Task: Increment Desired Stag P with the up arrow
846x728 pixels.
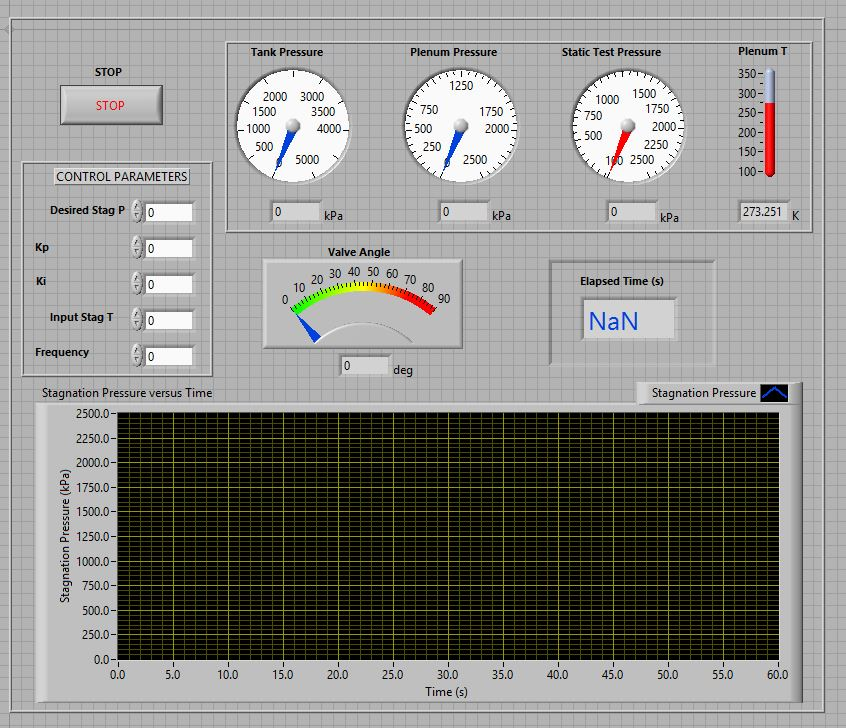Action: point(137,207)
